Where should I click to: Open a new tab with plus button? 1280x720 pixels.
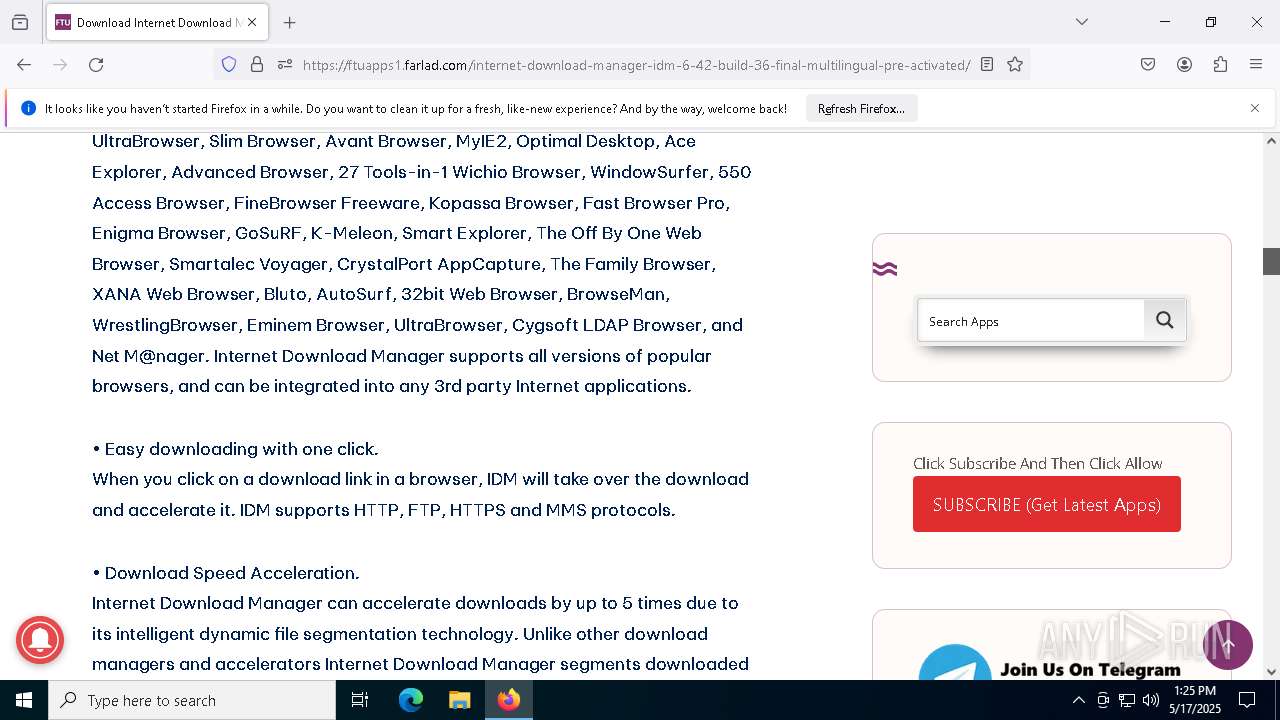pos(290,22)
